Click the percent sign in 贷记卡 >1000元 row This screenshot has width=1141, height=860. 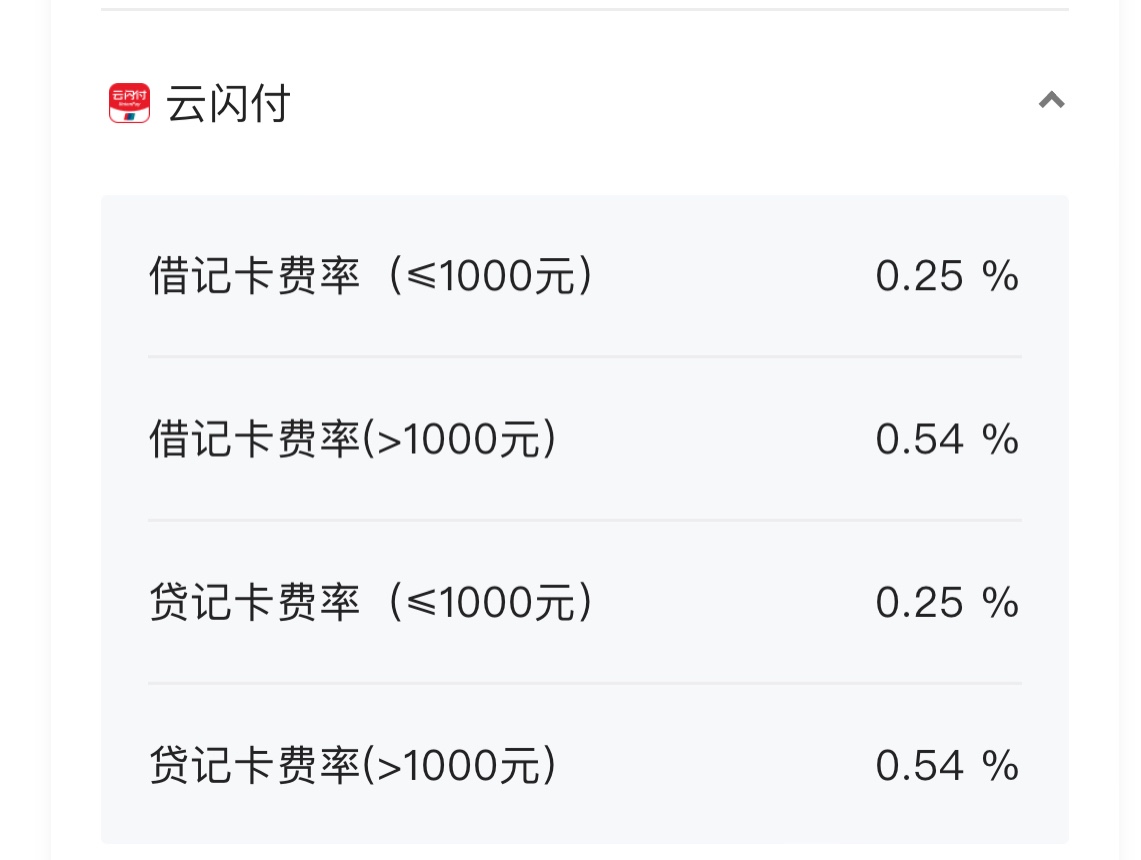click(1000, 767)
